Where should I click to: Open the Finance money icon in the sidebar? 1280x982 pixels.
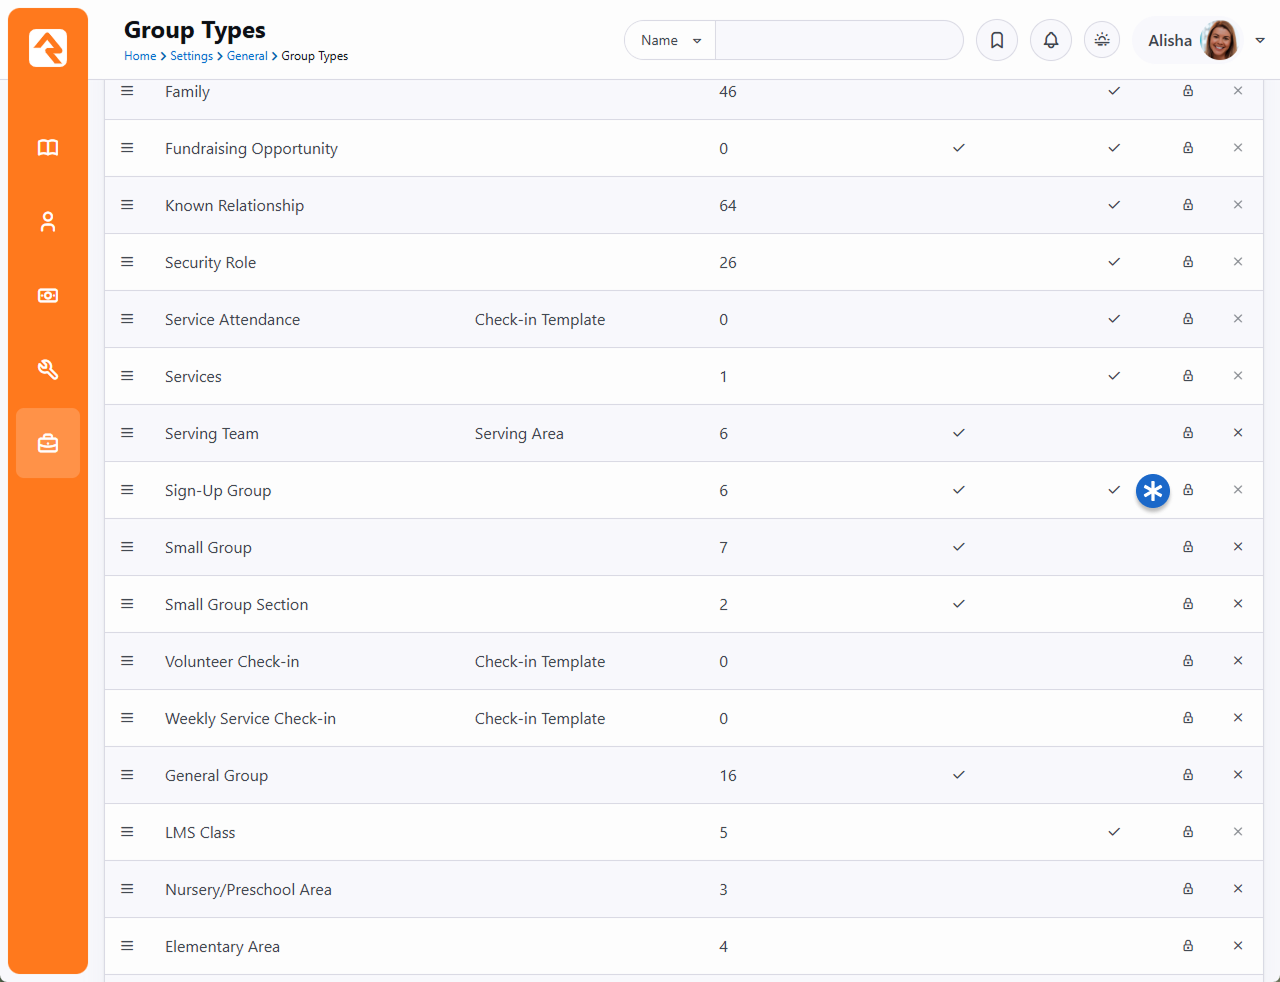48,296
